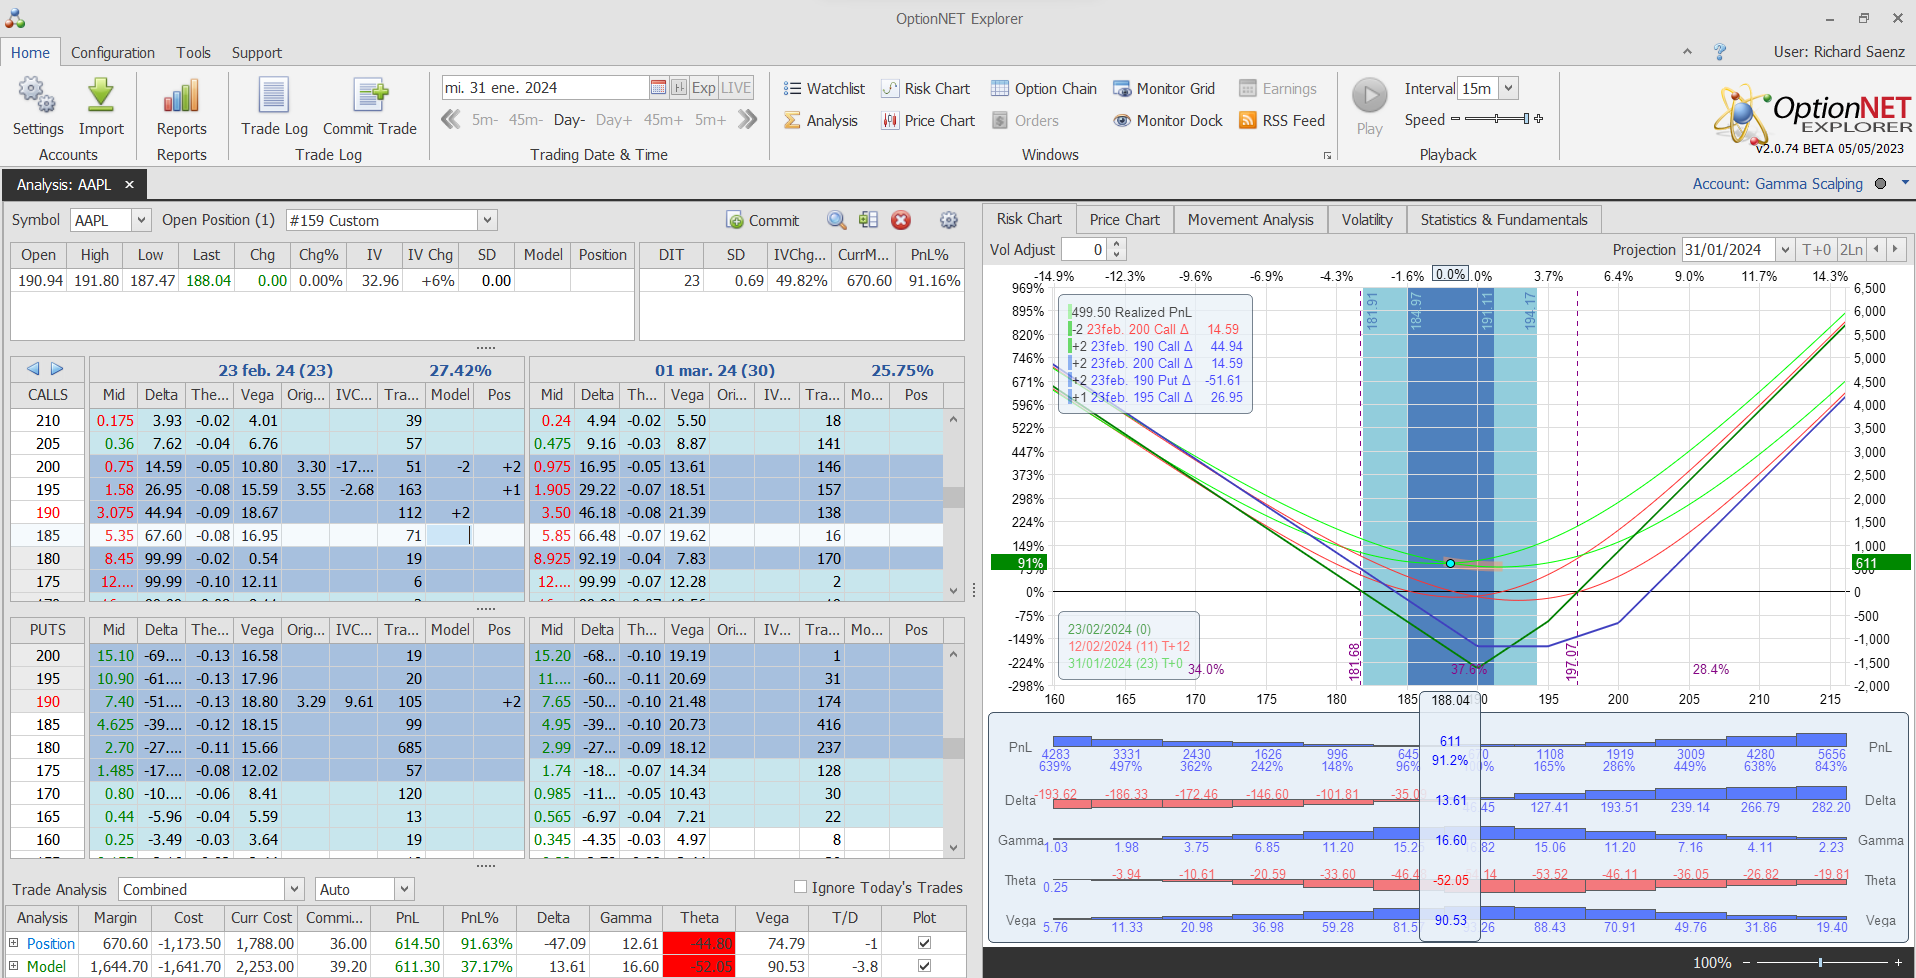Open Price Chart window from ribbon

tap(928, 121)
